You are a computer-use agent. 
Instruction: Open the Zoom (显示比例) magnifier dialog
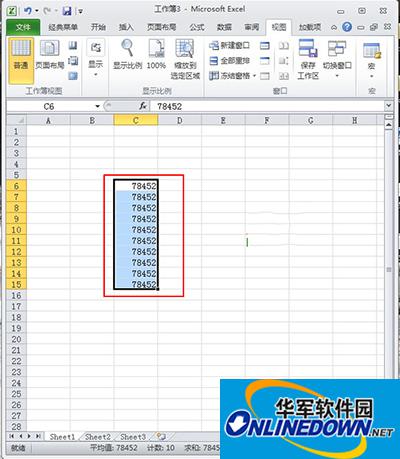tap(128, 55)
